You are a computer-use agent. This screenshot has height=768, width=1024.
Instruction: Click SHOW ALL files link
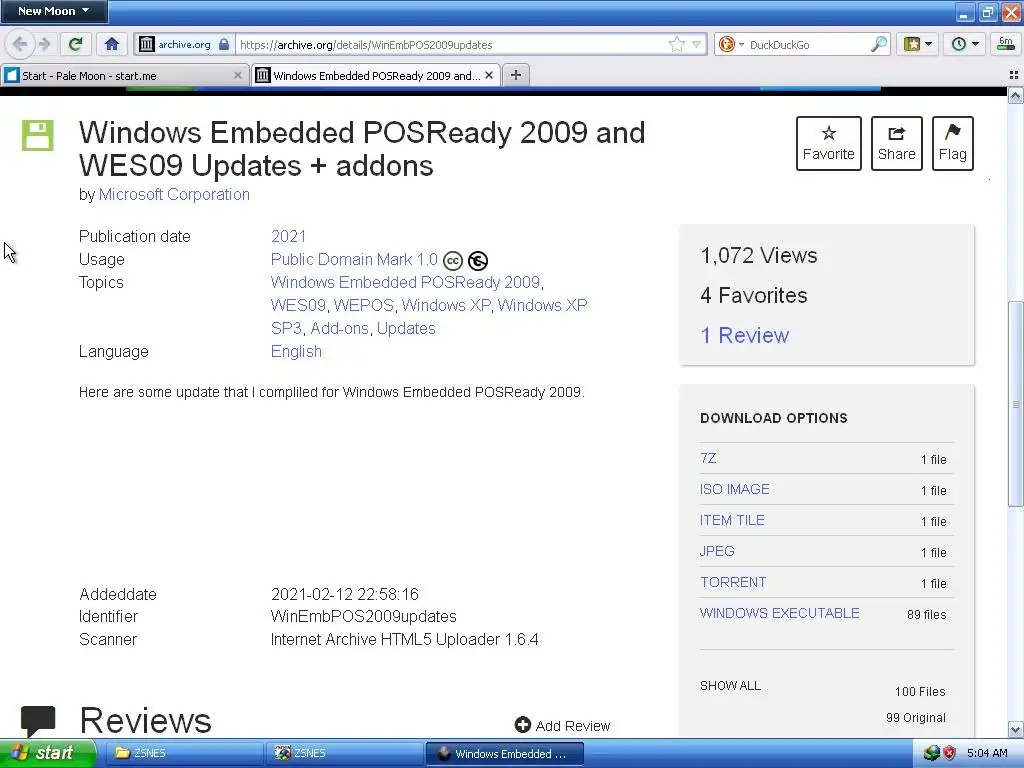coord(730,686)
